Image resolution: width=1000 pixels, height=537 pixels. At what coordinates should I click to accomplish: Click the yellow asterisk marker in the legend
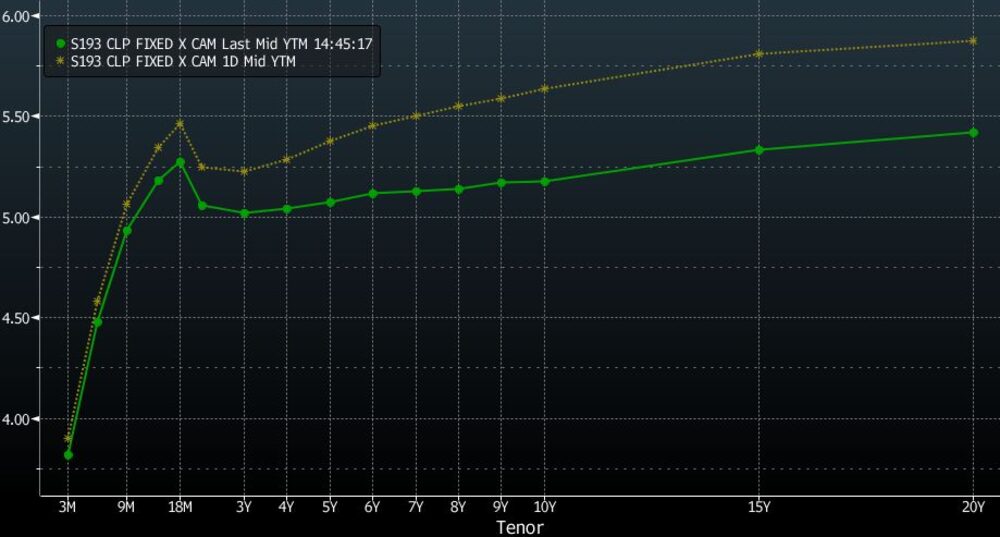pyautogui.click(x=61, y=62)
